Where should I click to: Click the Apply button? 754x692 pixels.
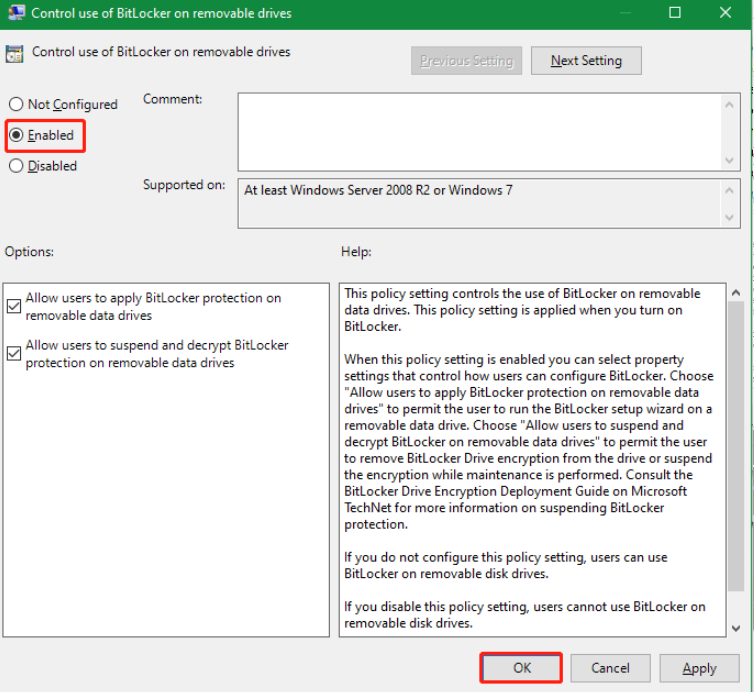click(x=699, y=667)
